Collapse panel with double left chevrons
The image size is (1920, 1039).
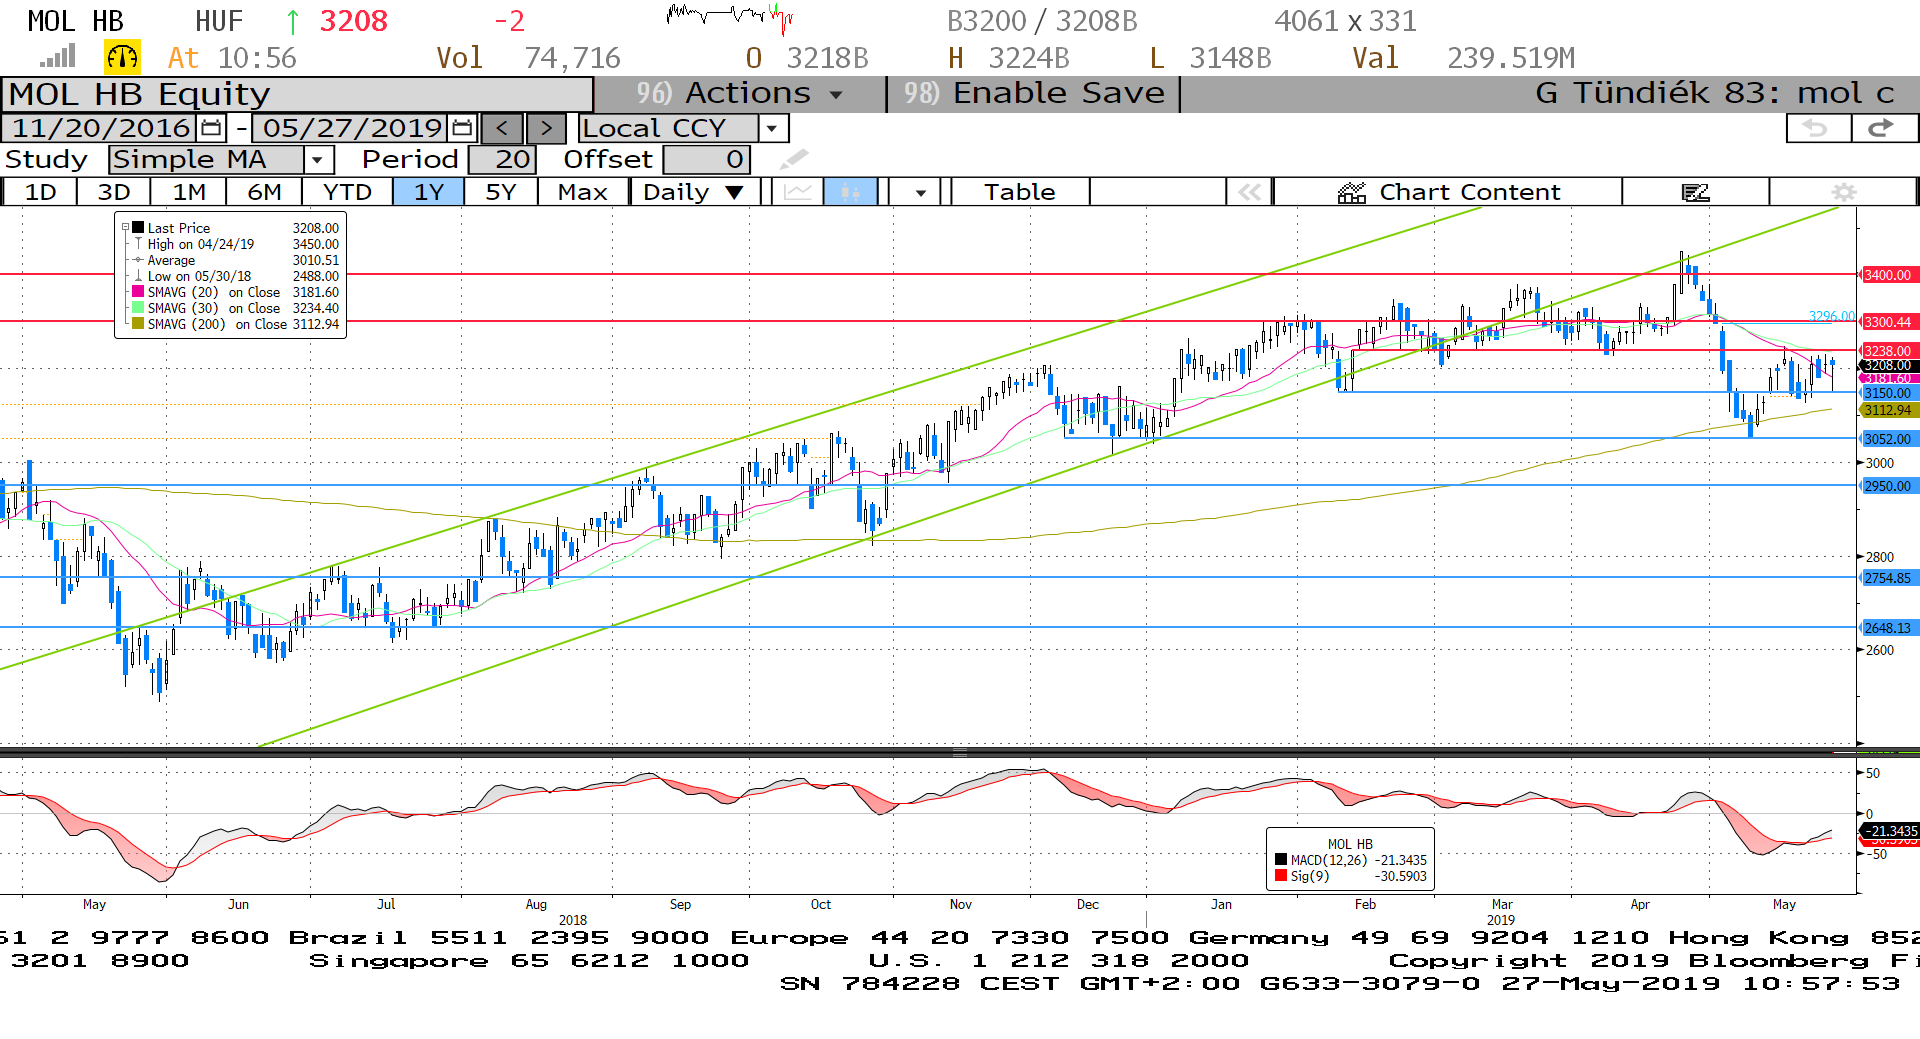(x=1249, y=192)
